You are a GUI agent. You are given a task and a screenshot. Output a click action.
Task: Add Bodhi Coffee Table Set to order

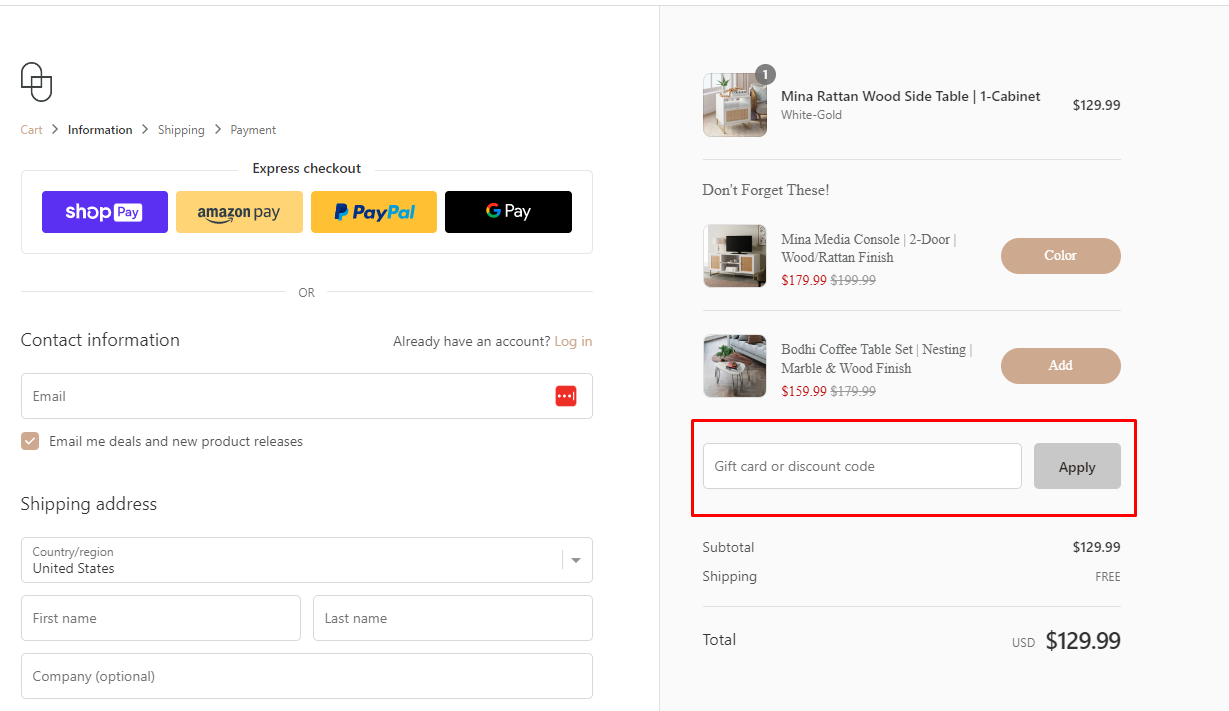[1061, 366]
